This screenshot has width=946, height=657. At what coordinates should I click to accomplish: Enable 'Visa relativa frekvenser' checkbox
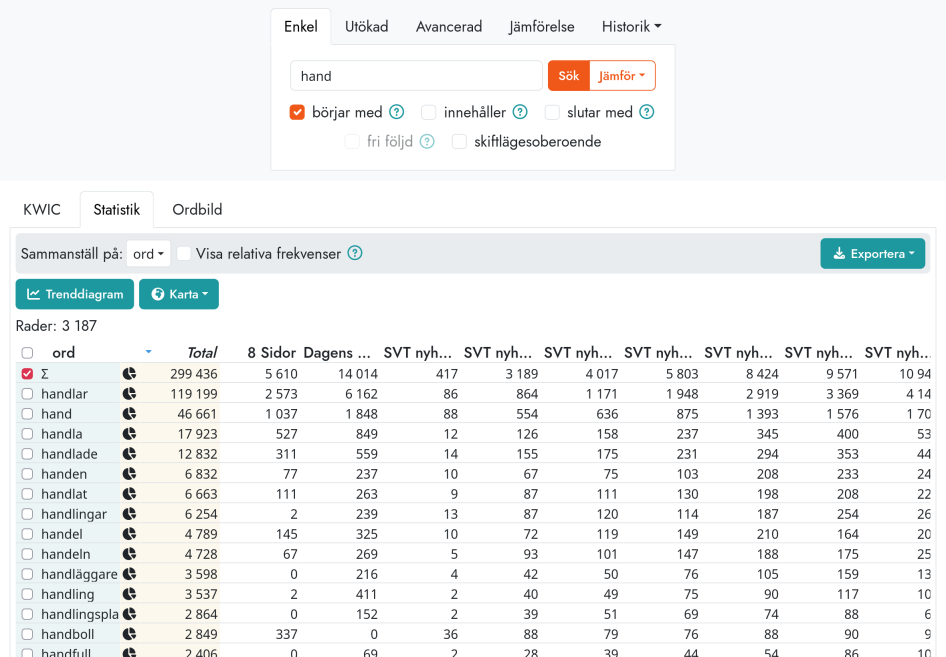[x=184, y=254]
